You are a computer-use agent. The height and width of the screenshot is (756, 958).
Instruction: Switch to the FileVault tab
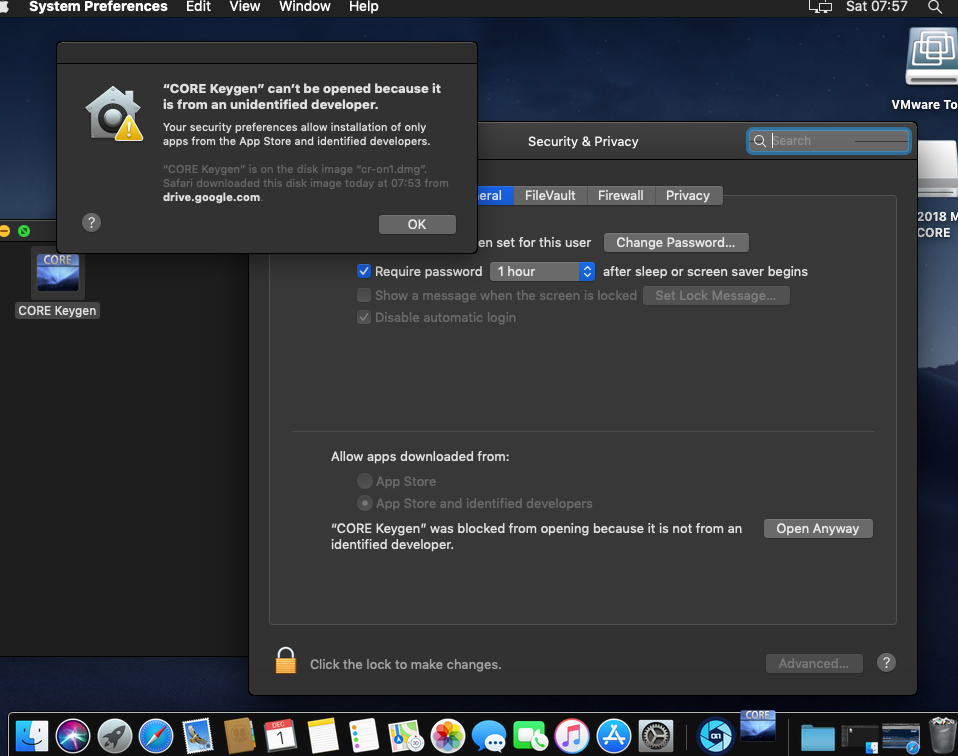pyautogui.click(x=550, y=196)
